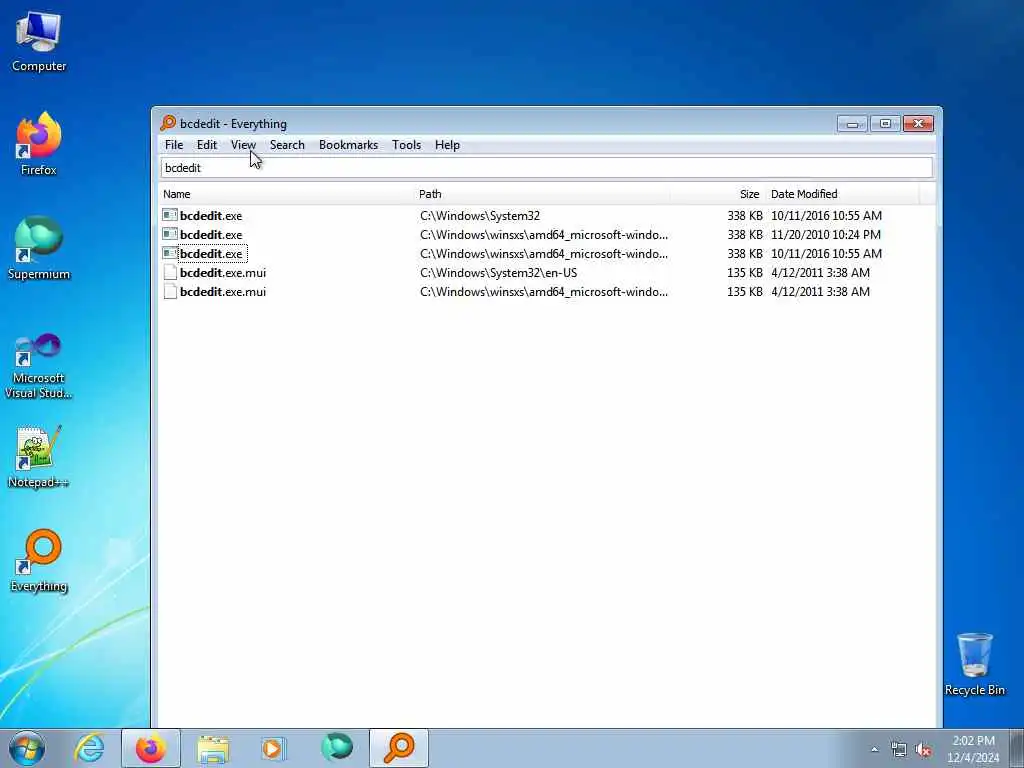Open the Search menu
Screen dimensions: 1024x768
coord(287,145)
